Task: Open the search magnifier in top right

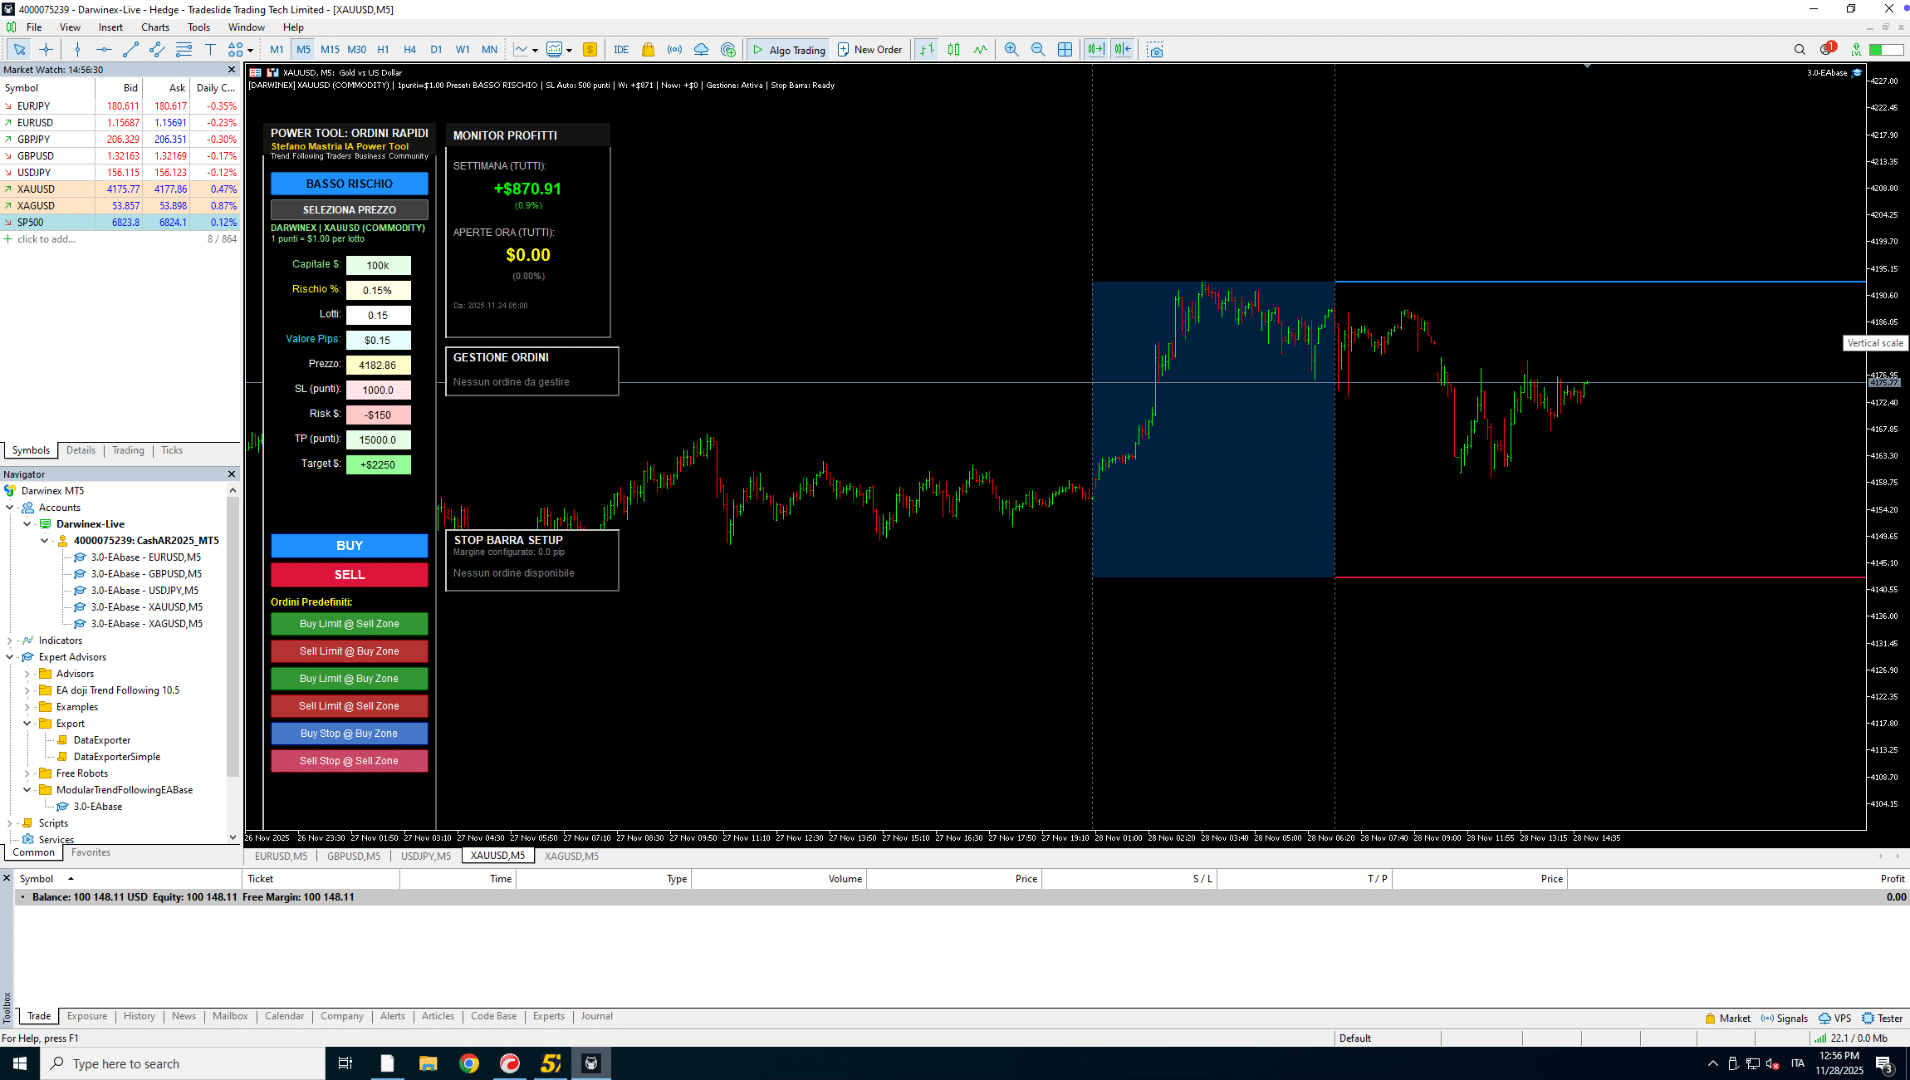Action: pos(1799,50)
